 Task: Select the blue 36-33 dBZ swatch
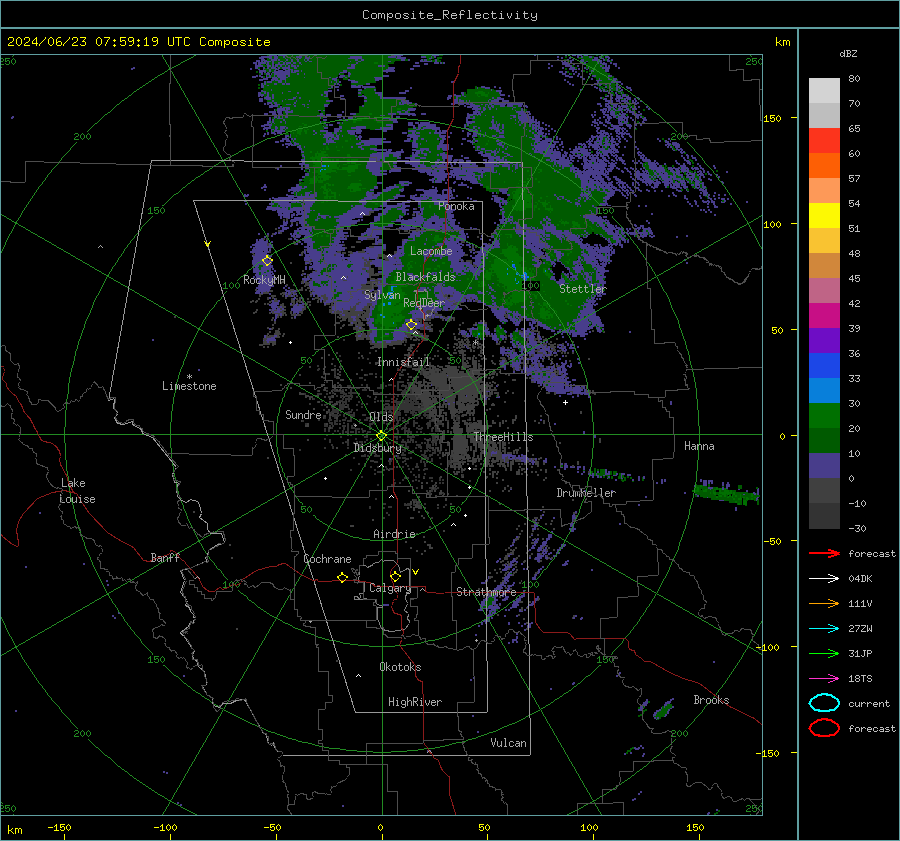(824, 366)
